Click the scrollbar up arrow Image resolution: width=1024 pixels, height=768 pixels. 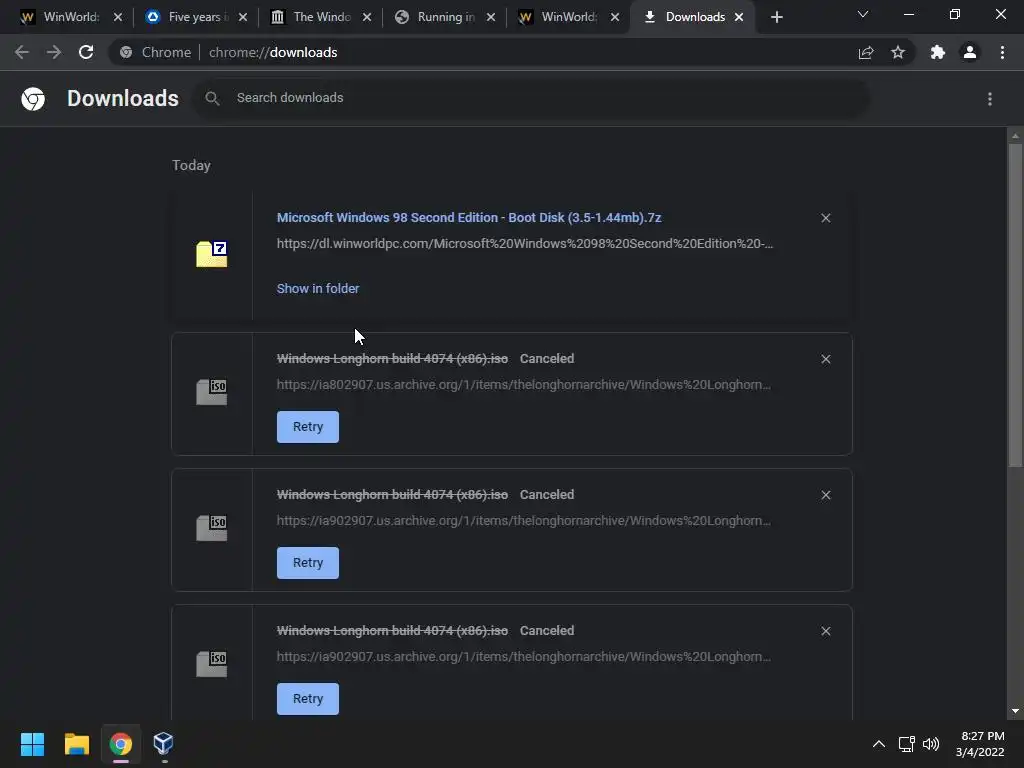tap(1015, 136)
